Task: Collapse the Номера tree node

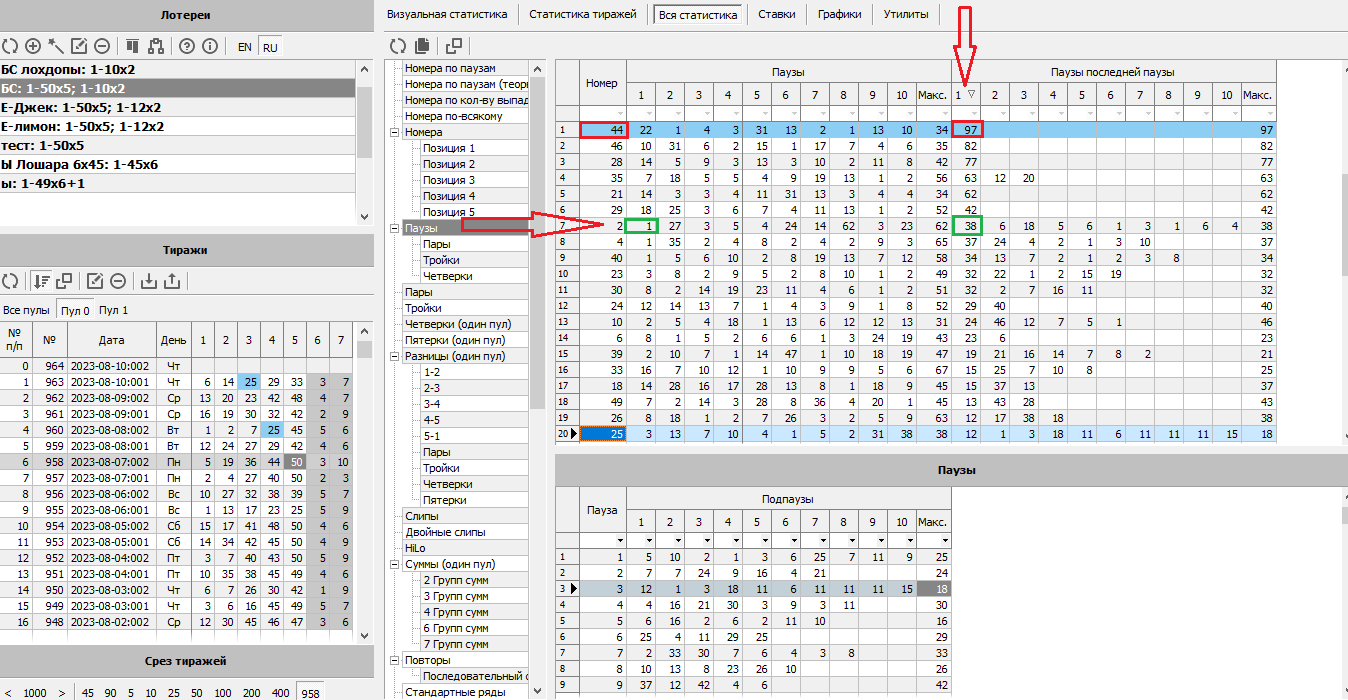Action: coord(394,132)
